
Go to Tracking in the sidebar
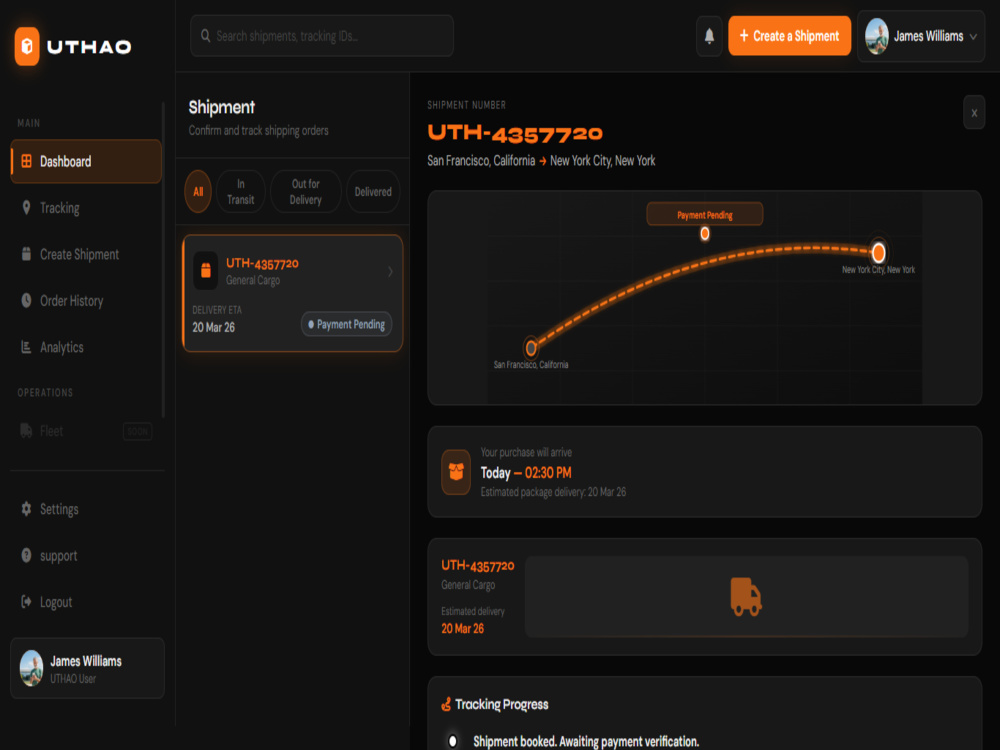coord(86,208)
